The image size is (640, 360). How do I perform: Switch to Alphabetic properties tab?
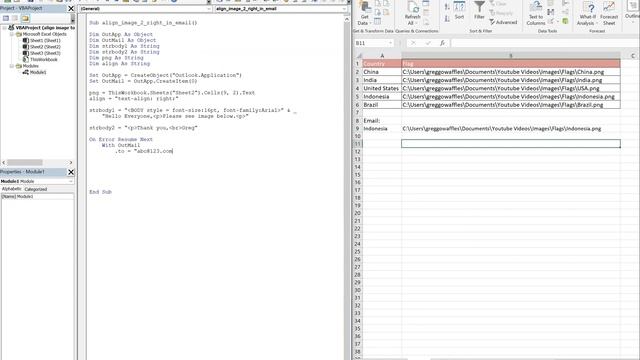(x=11, y=189)
